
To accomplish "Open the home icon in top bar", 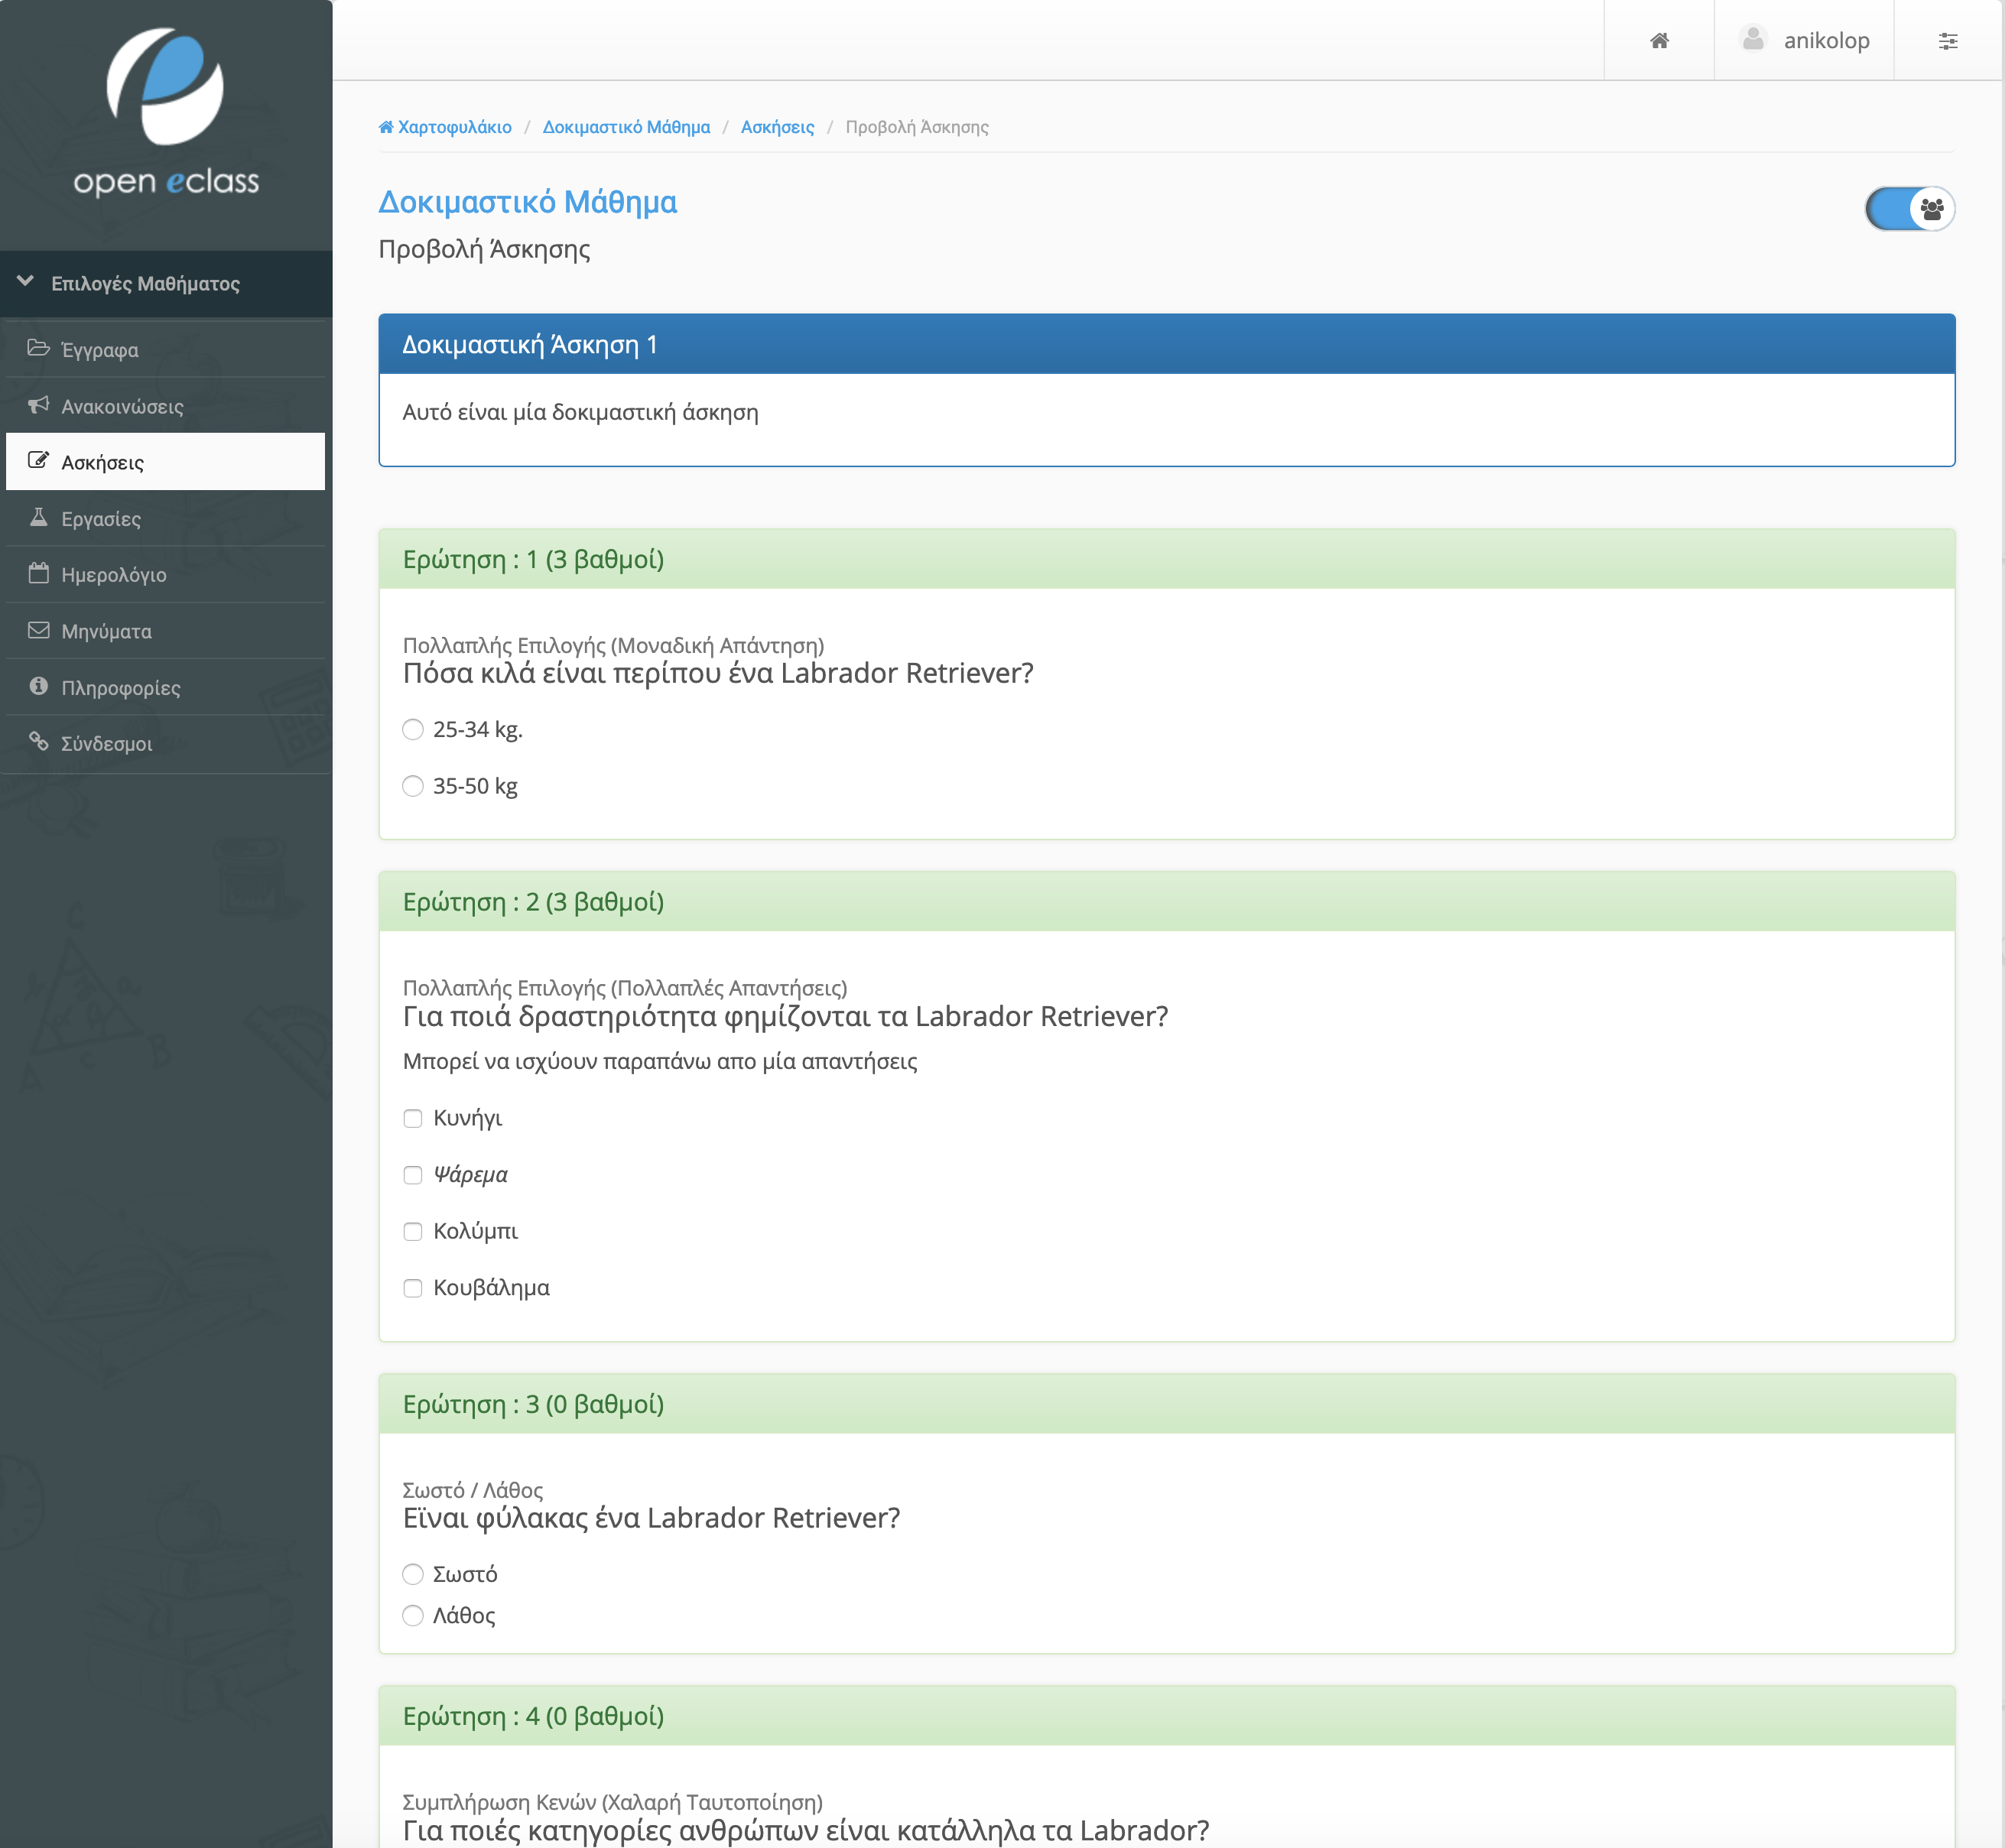I will point(1659,40).
